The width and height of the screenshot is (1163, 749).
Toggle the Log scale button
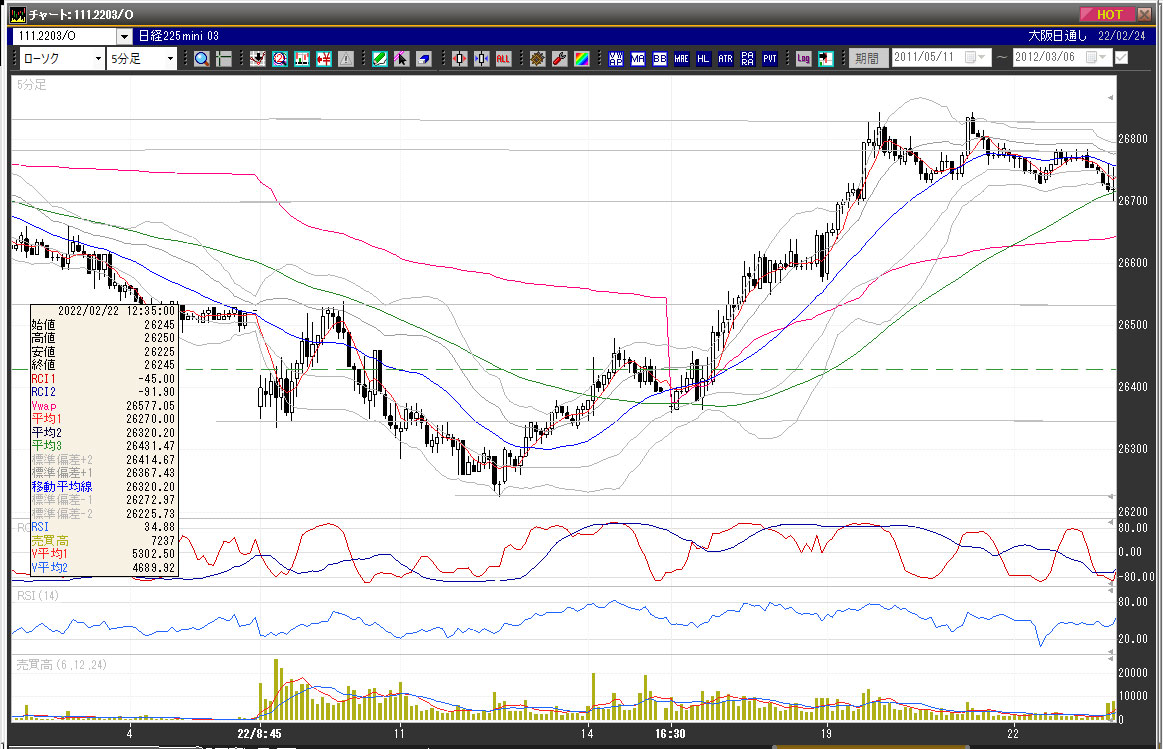click(804, 58)
